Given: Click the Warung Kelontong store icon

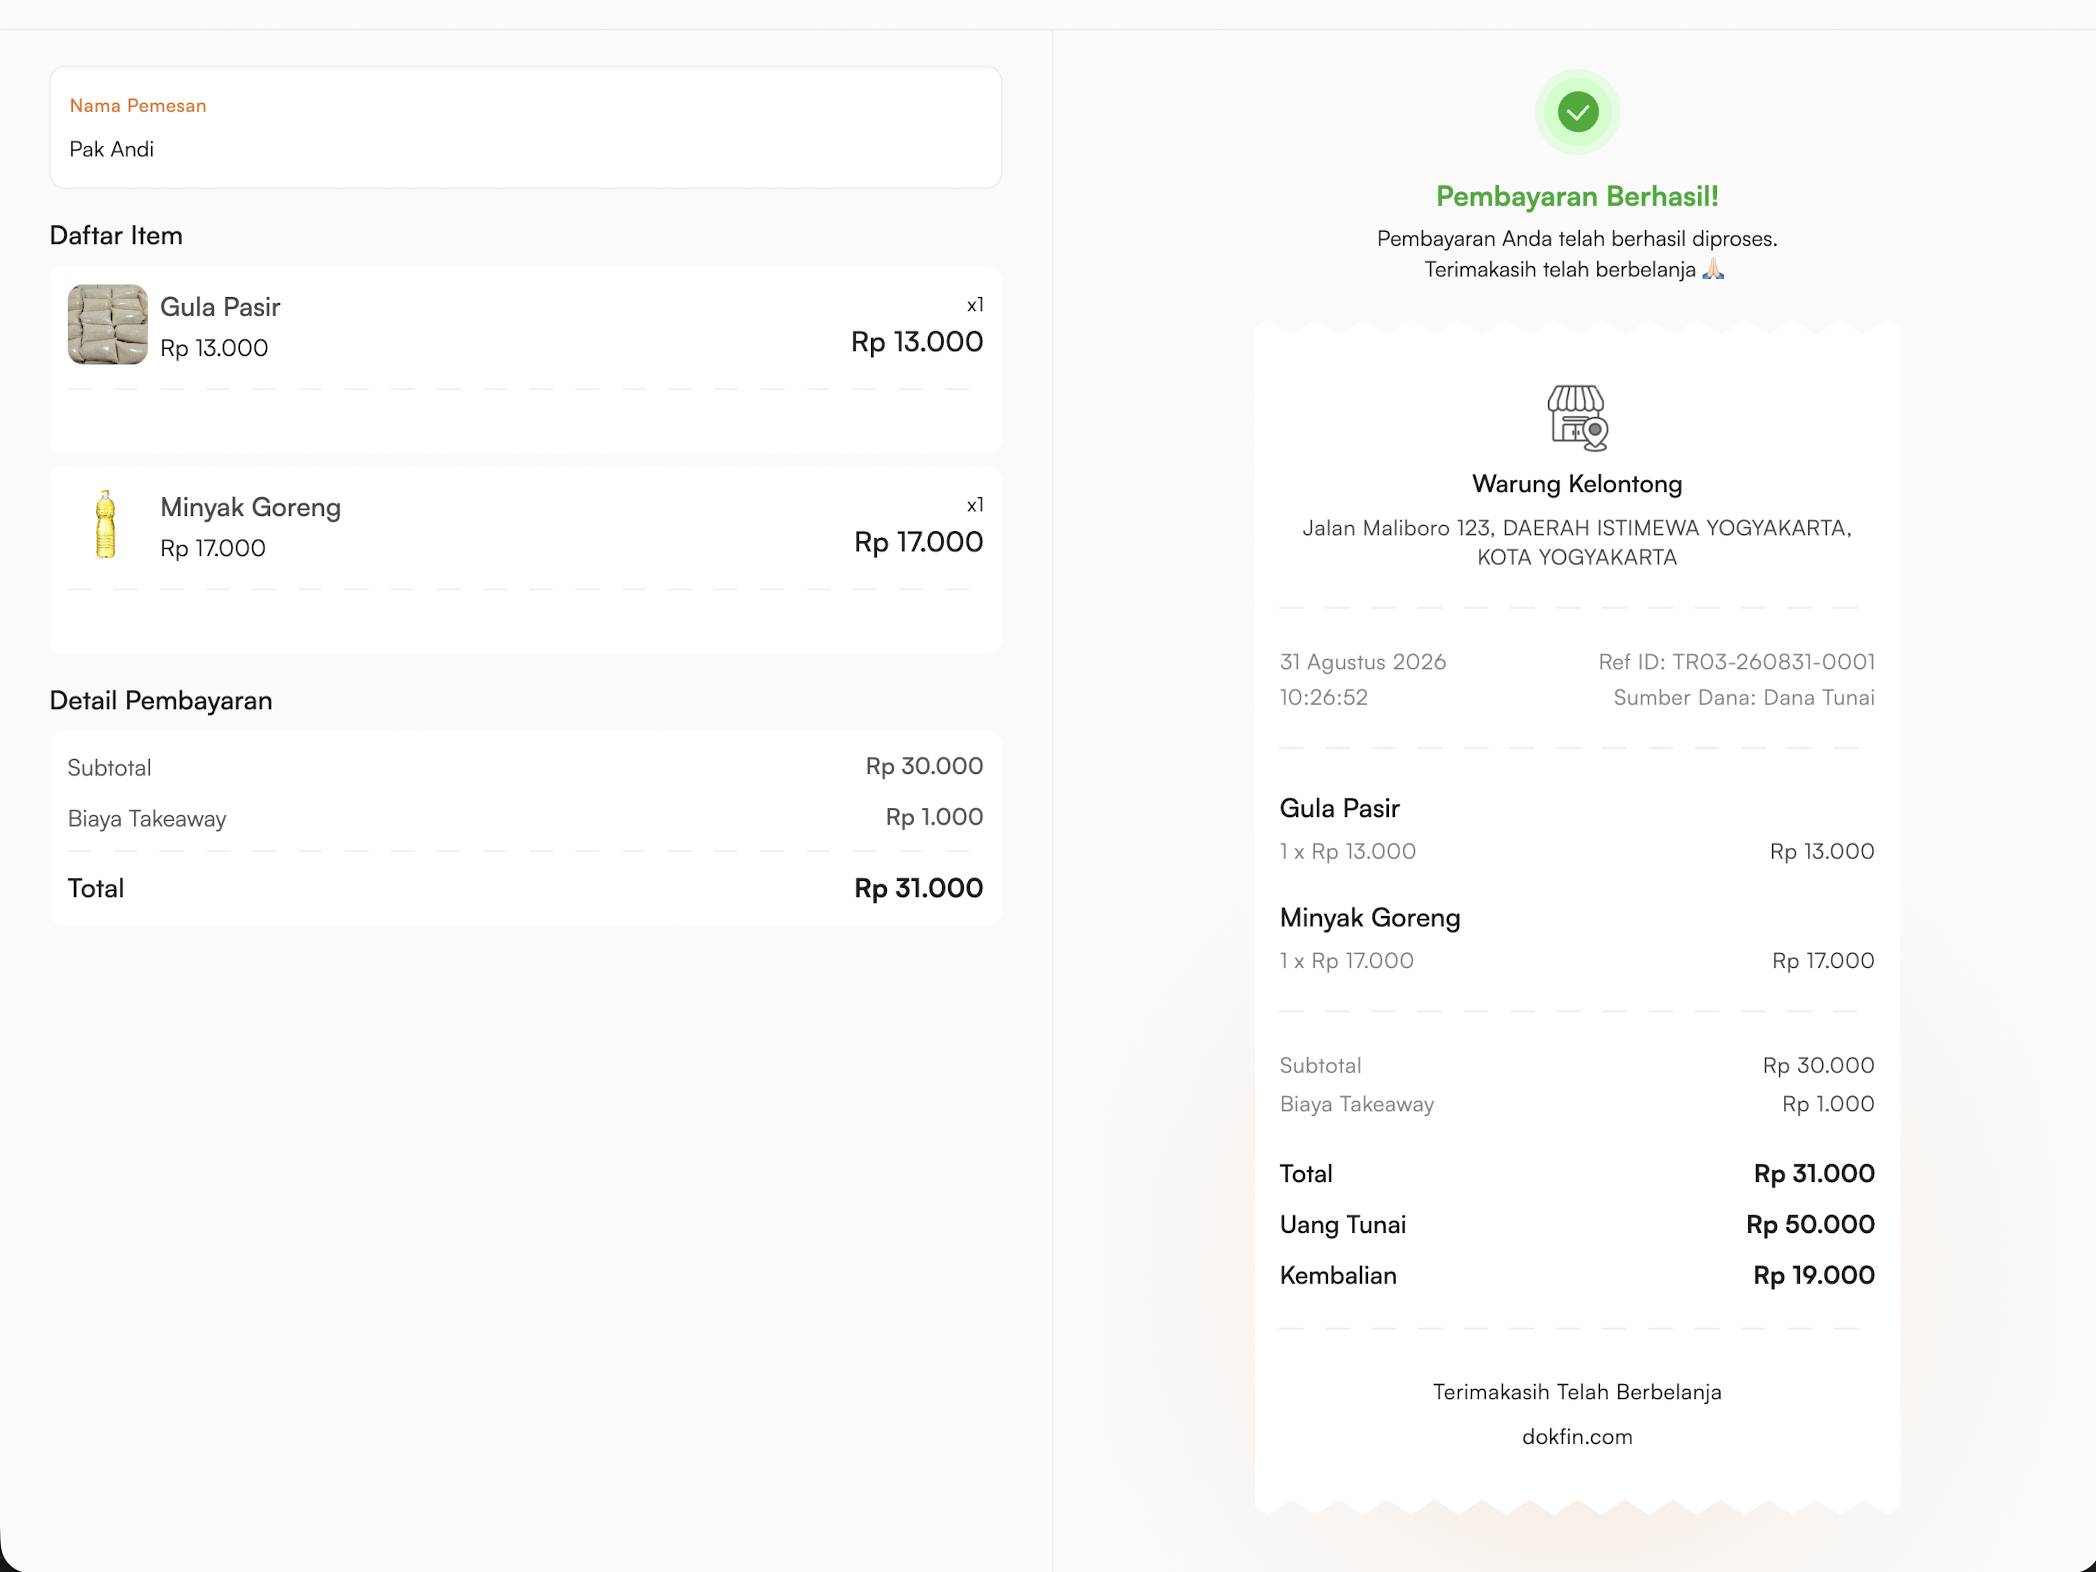Looking at the screenshot, I should [1577, 418].
